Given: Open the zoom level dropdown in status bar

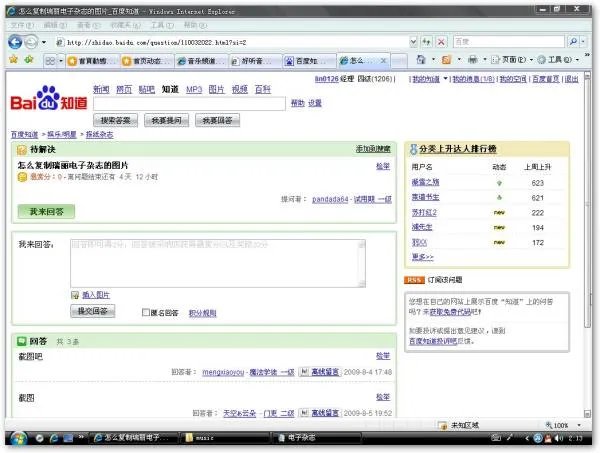Looking at the screenshot, I should click(579, 425).
